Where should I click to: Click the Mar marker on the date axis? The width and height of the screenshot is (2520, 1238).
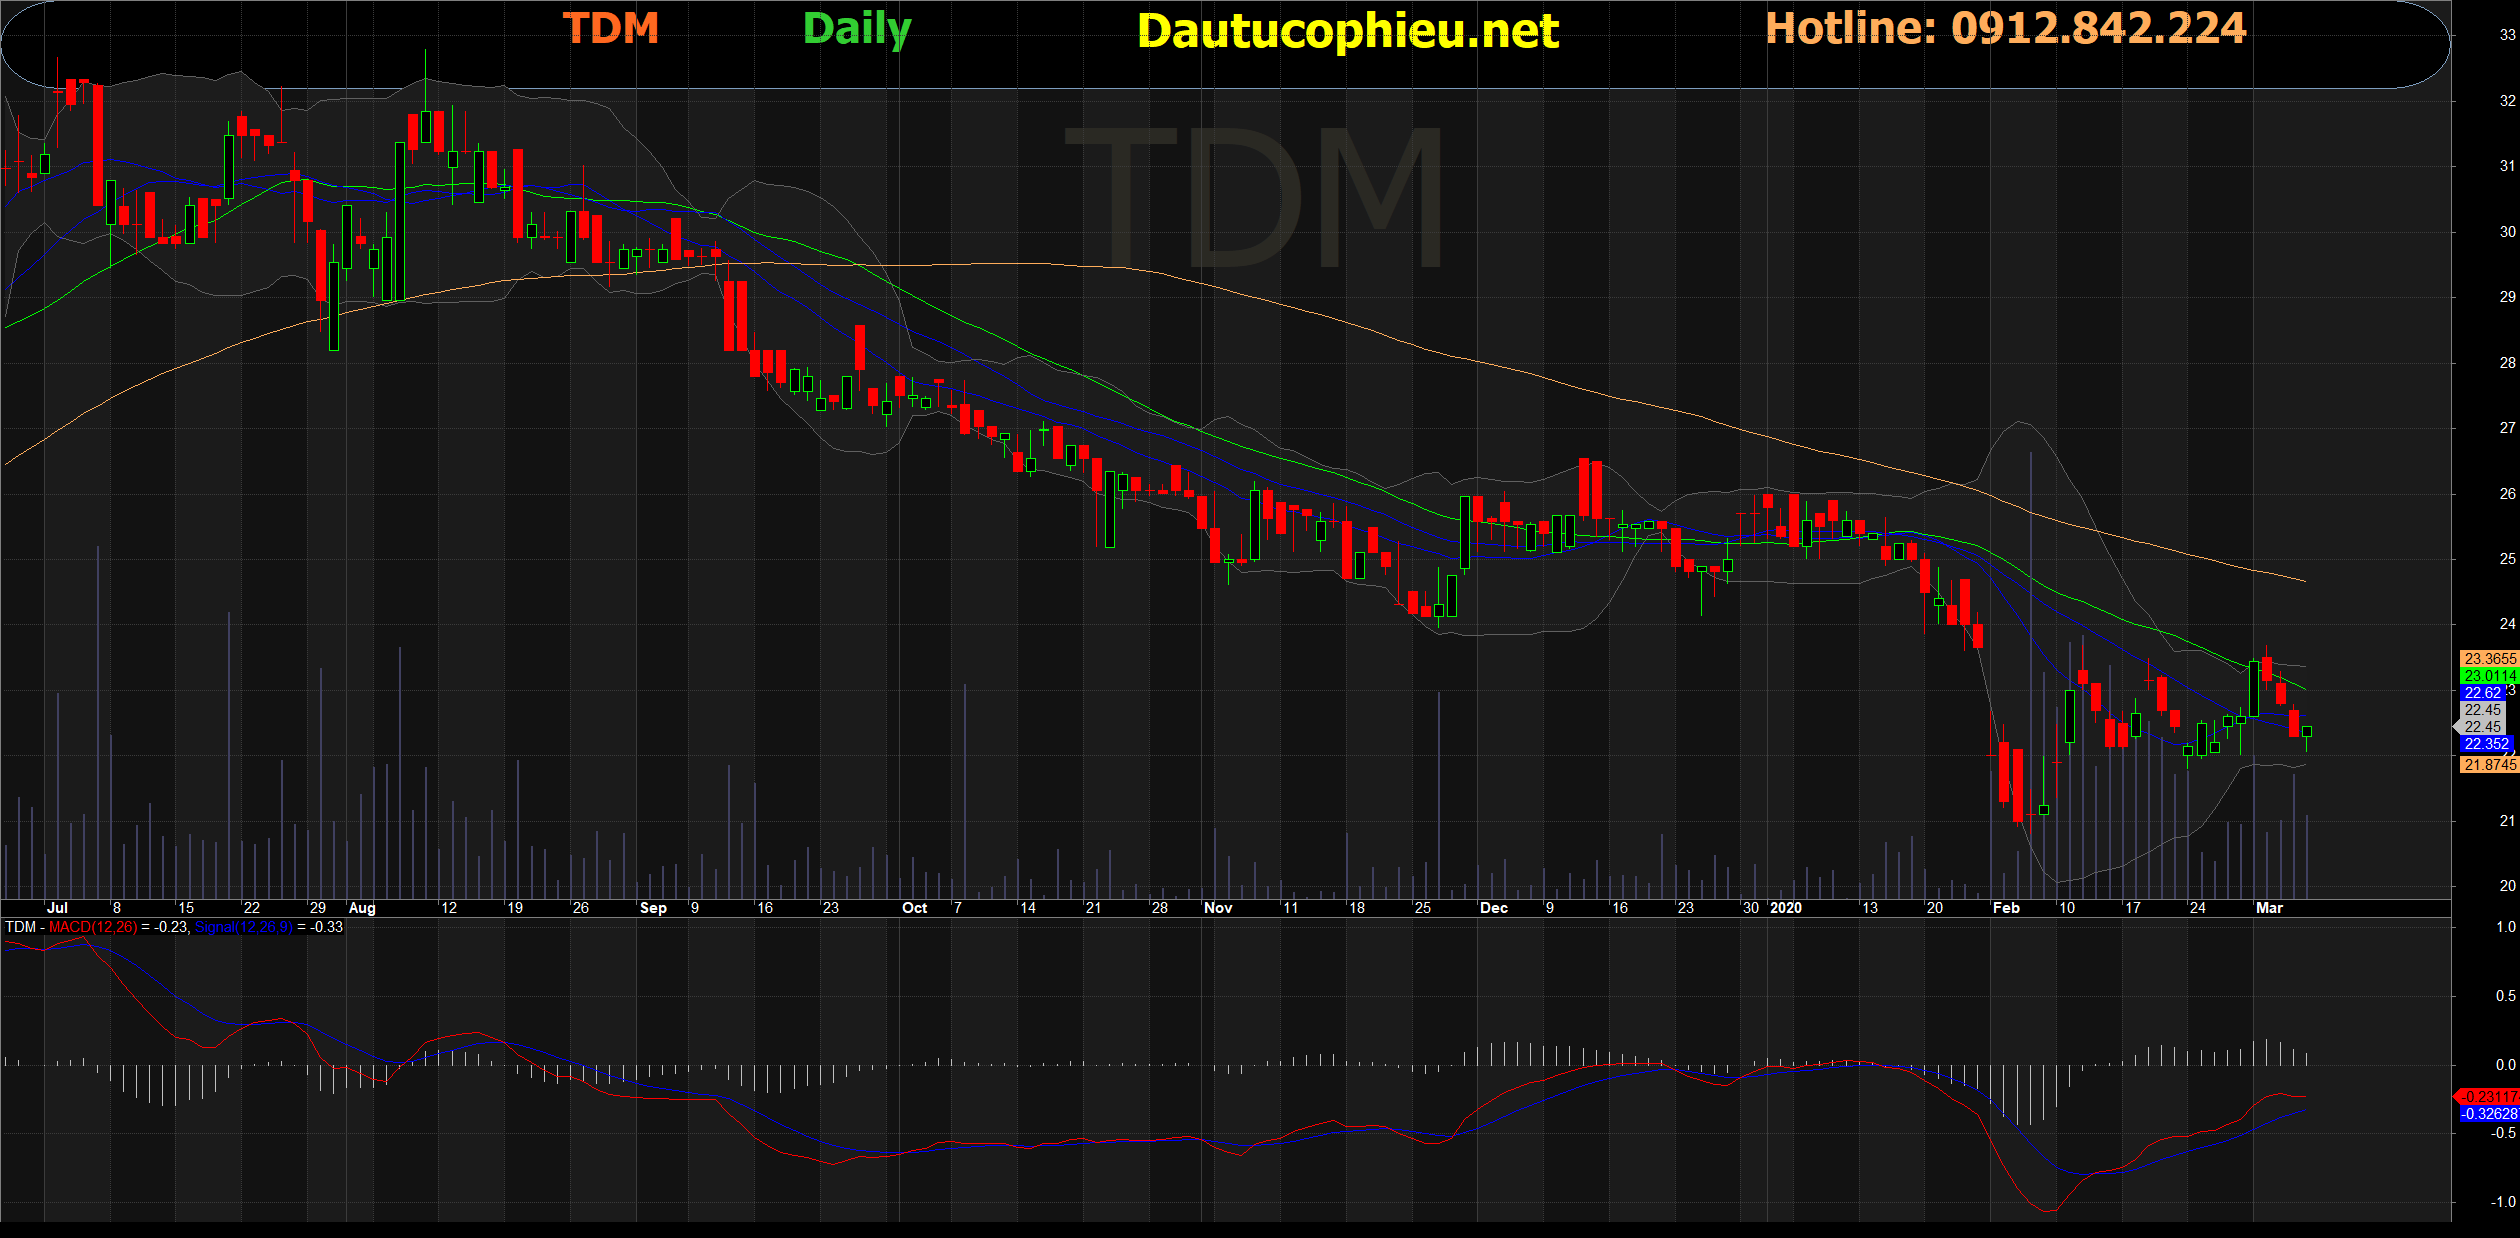[2269, 908]
